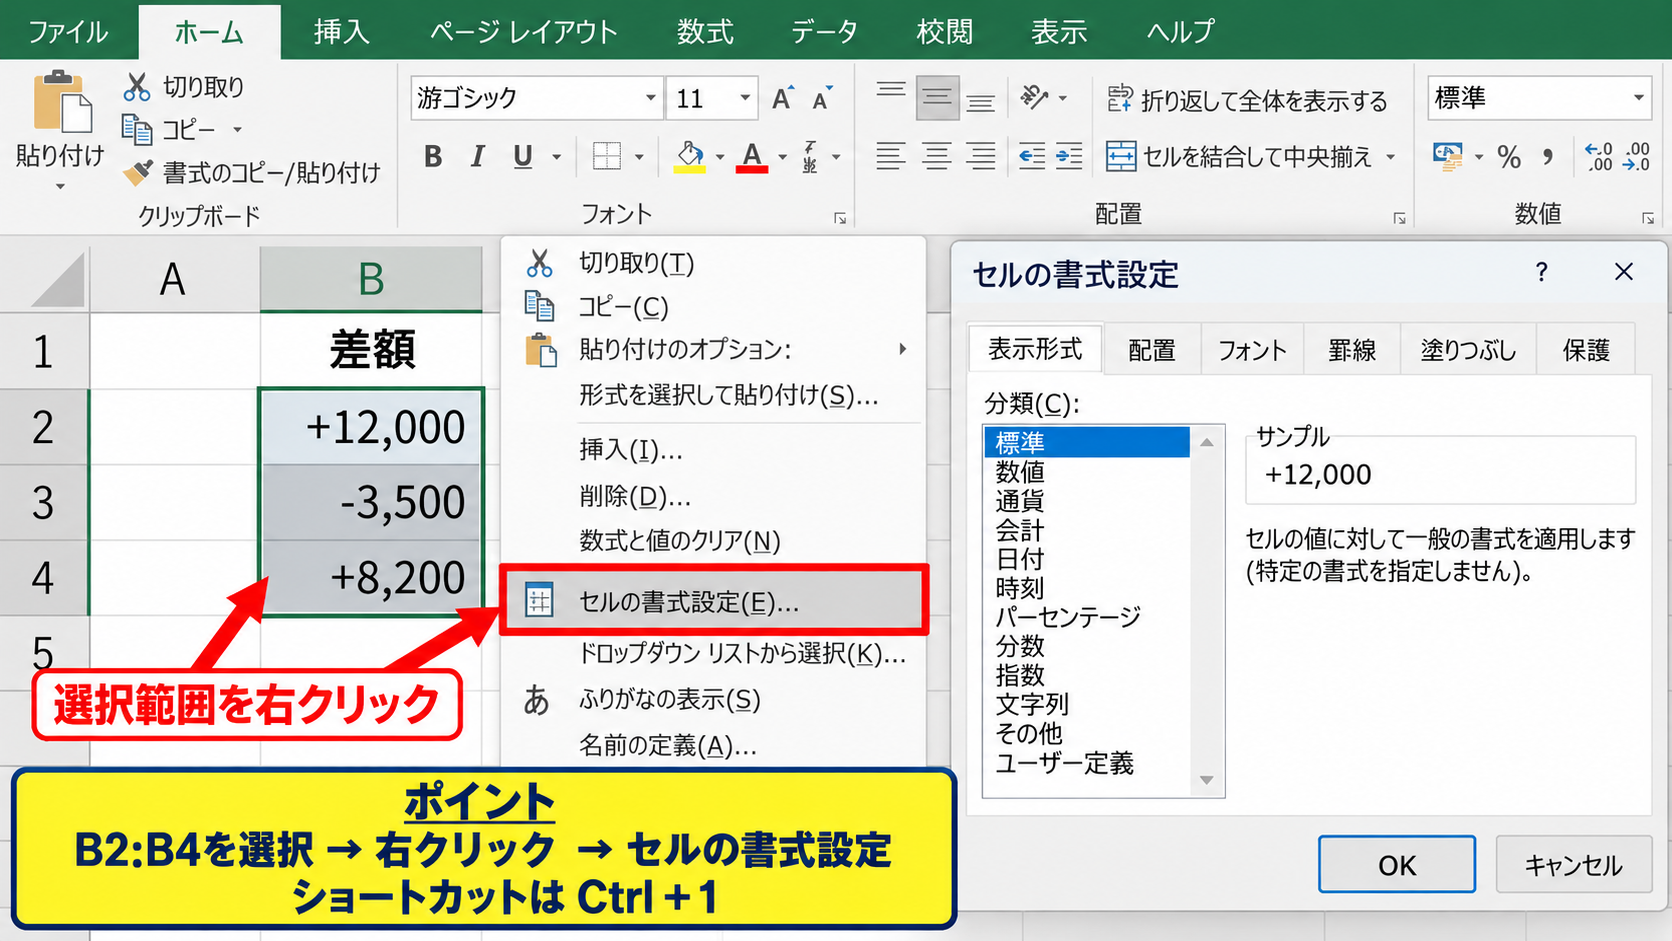Click Merge and Center (セルを結合して中央揃え)
The width and height of the screenshot is (1672, 941).
pos(1239,156)
